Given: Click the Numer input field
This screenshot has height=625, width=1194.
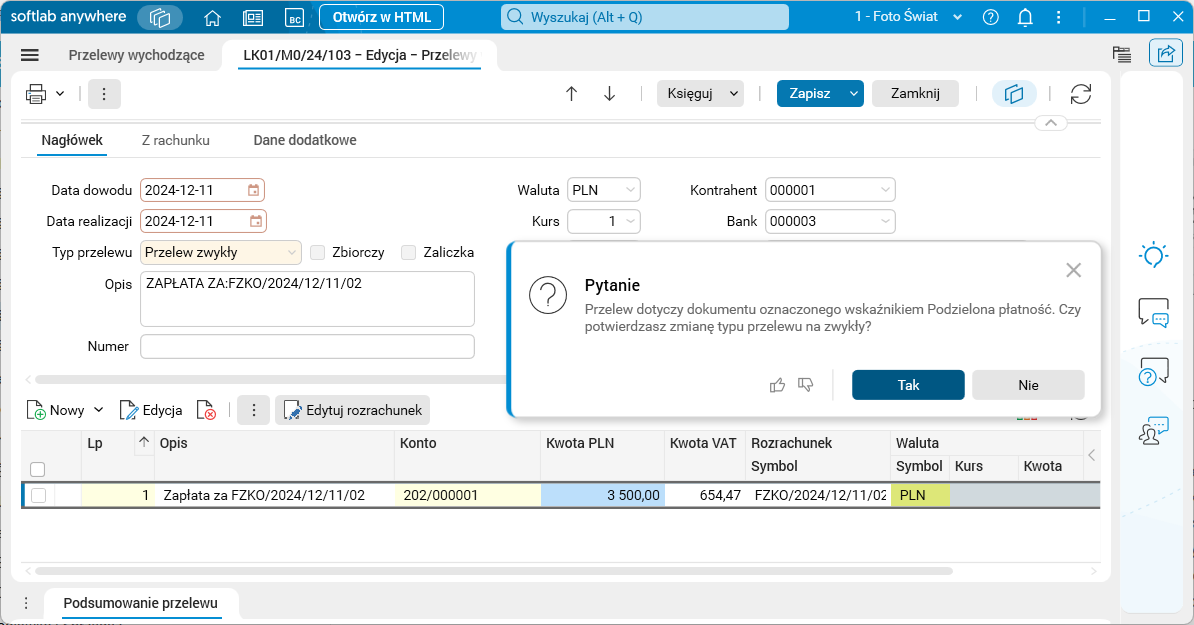Looking at the screenshot, I should (308, 346).
